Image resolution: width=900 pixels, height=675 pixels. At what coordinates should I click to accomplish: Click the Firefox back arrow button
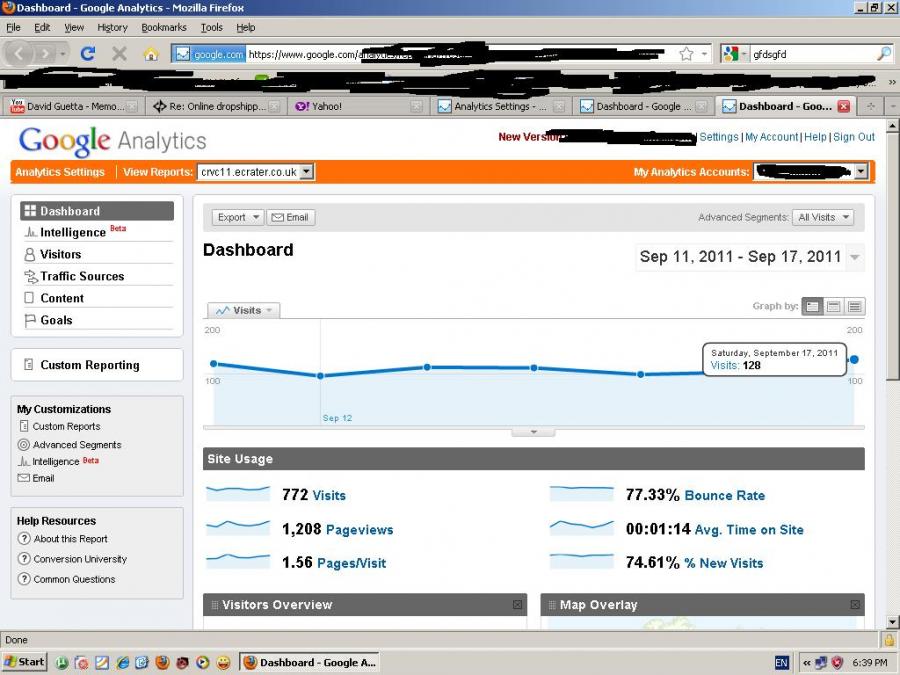click(x=19, y=54)
